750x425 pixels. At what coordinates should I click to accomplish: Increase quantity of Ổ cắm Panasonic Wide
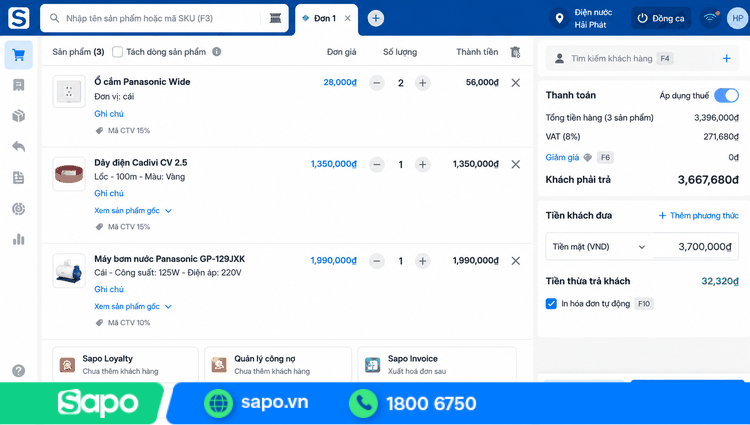point(422,83)
